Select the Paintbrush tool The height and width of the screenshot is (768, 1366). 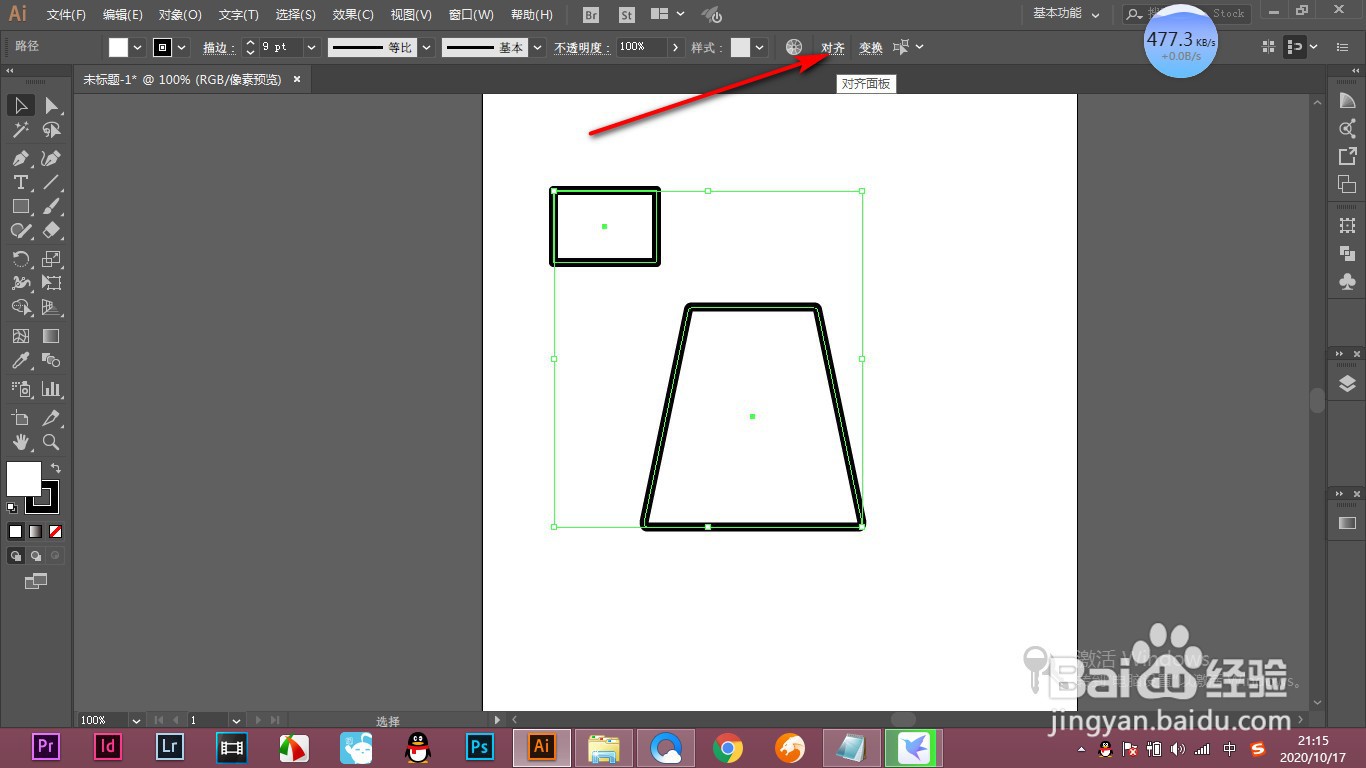(x=51, y=206)
